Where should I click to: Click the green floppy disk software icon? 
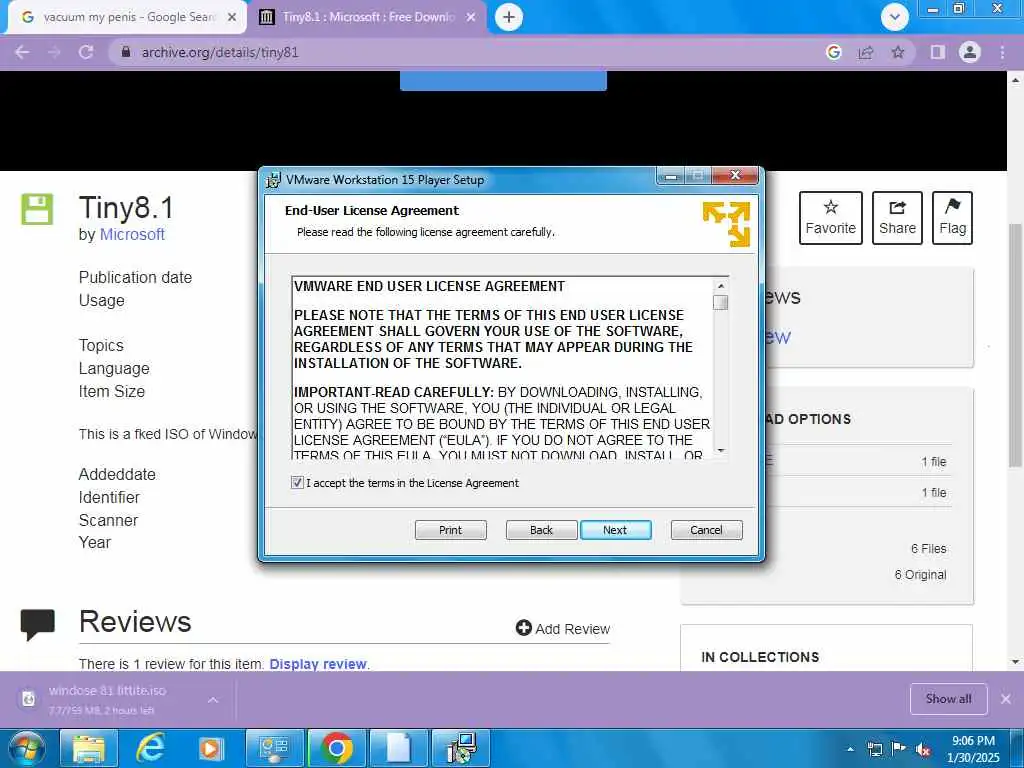(x=37, y=209)
